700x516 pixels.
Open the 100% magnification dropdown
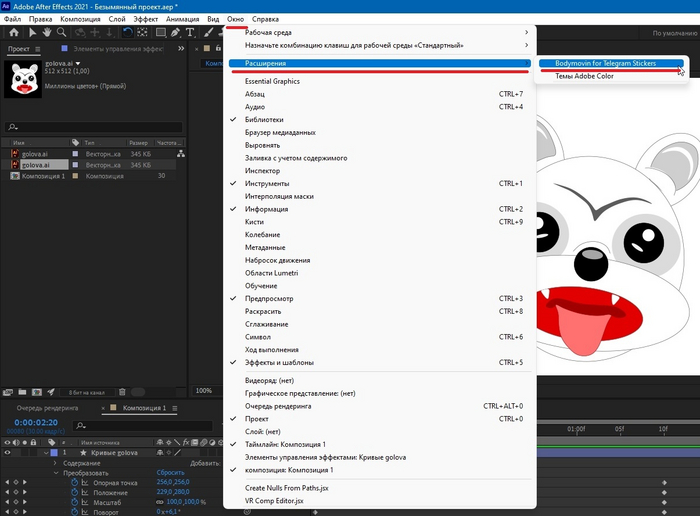coord(206,391)
